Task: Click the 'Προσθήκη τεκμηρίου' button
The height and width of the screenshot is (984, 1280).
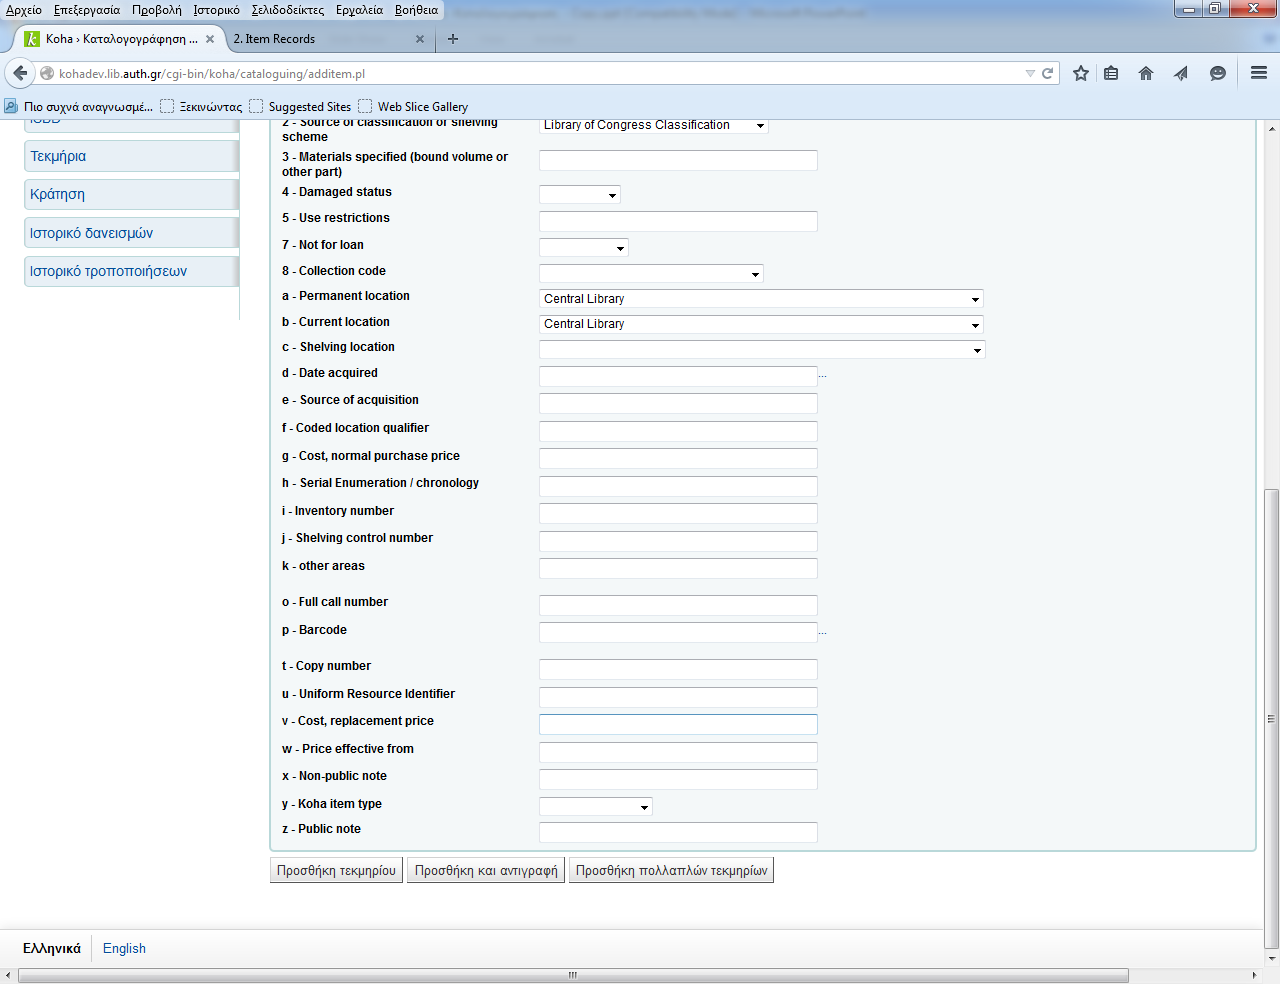Action: [x=336, y=870]
